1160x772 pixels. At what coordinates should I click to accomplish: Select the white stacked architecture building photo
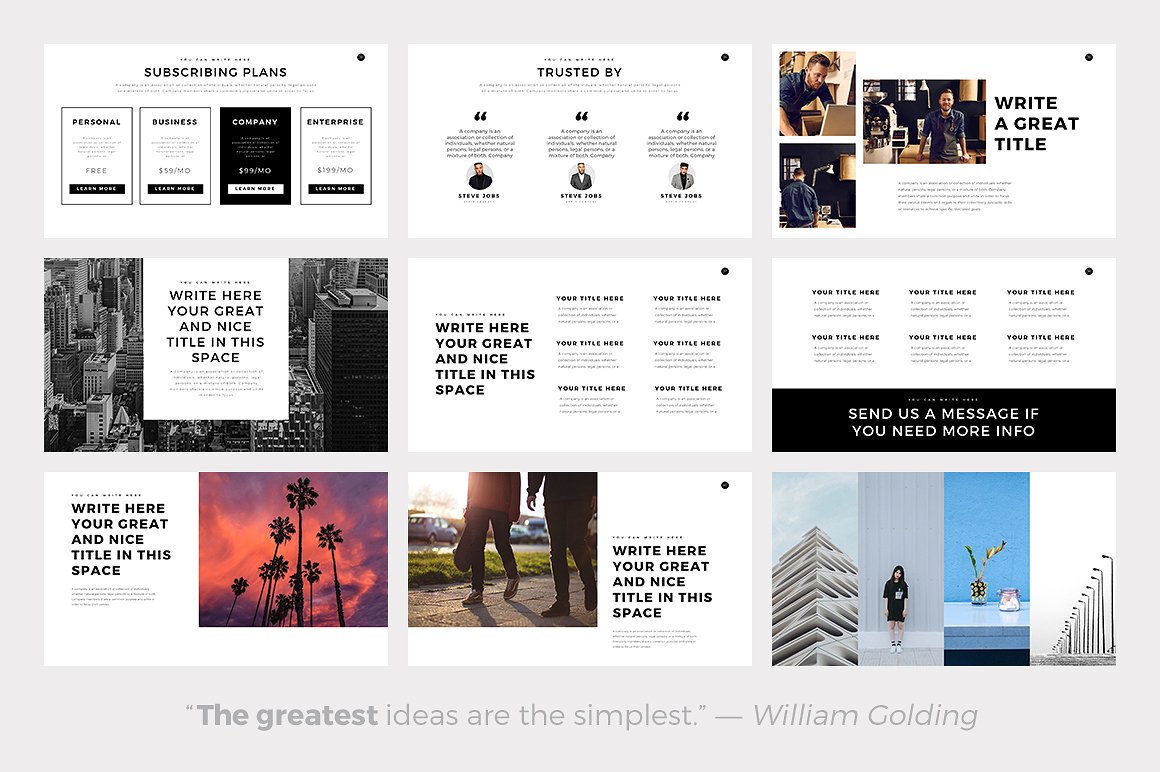click(814, 569)
